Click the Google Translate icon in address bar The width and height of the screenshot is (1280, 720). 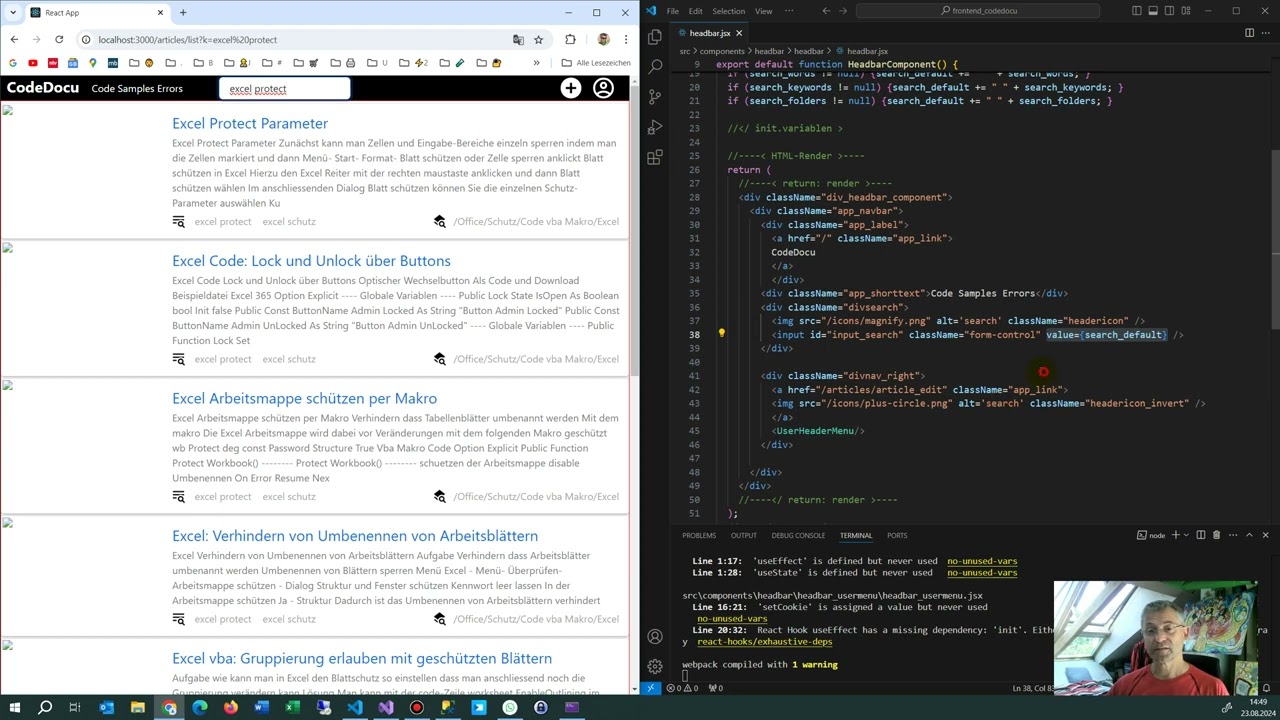518,39
